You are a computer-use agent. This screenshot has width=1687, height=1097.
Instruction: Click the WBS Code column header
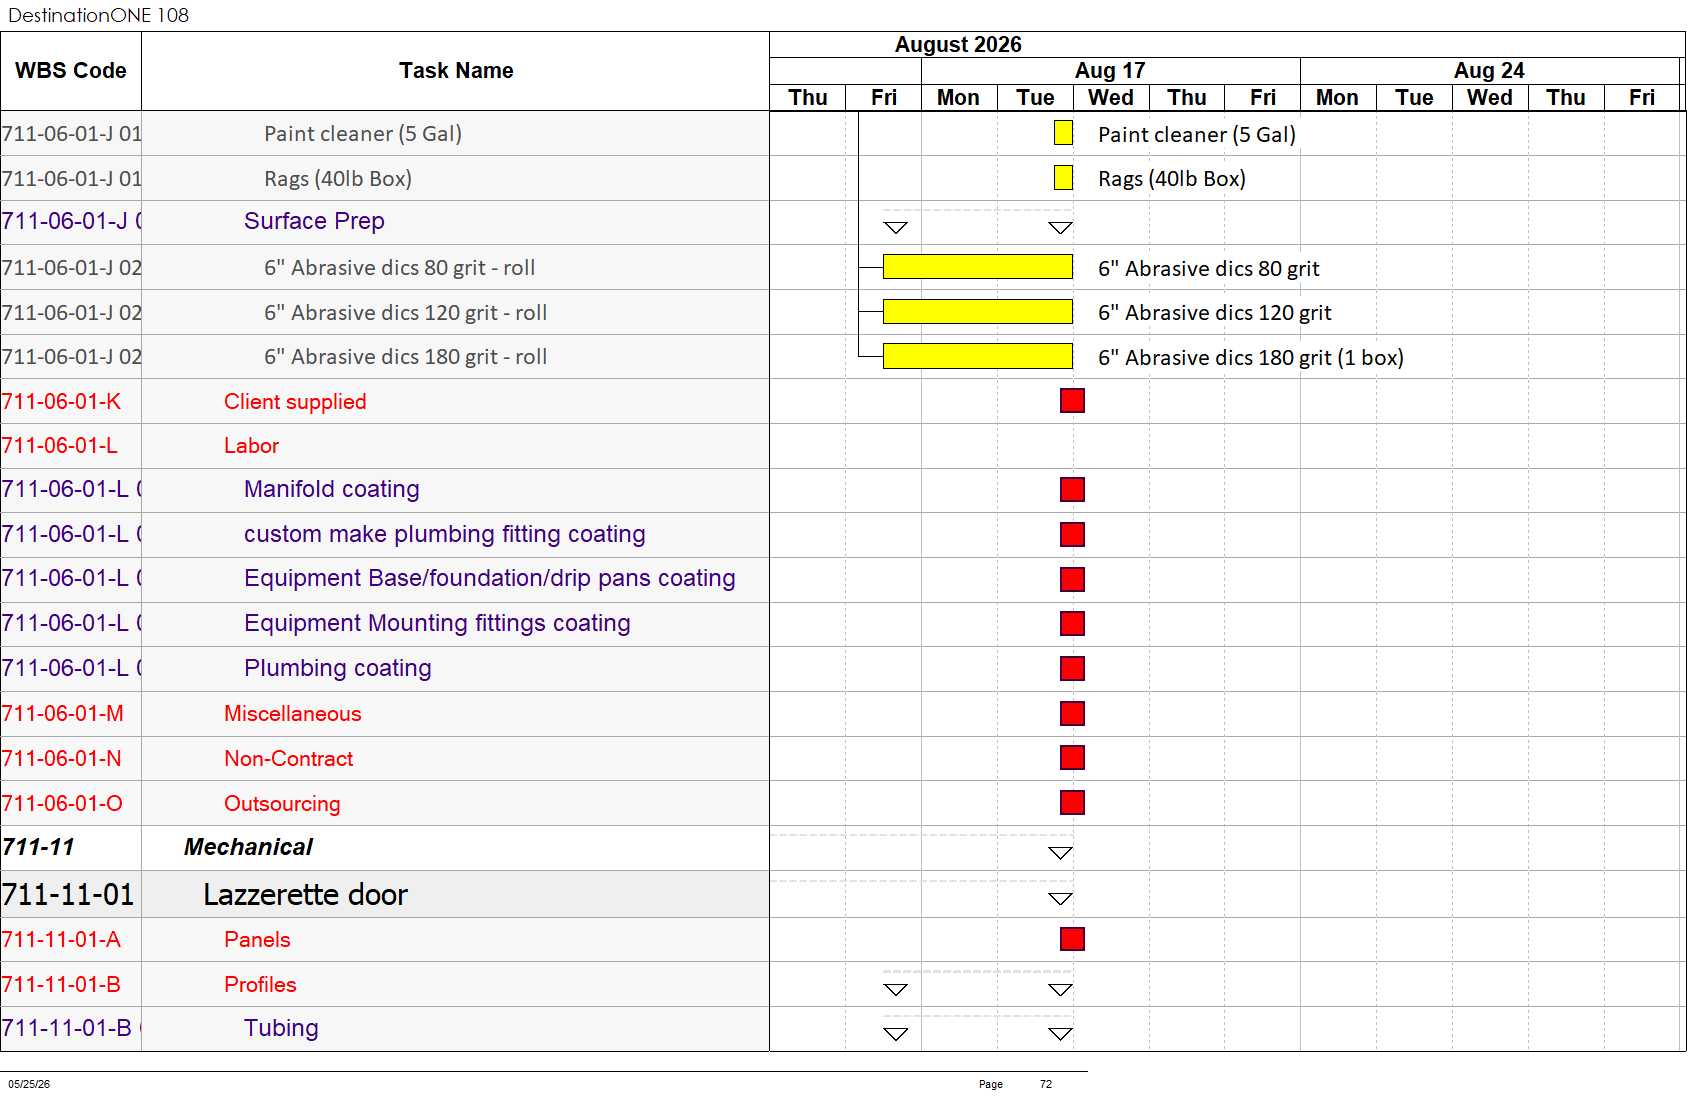coord(71,71)
